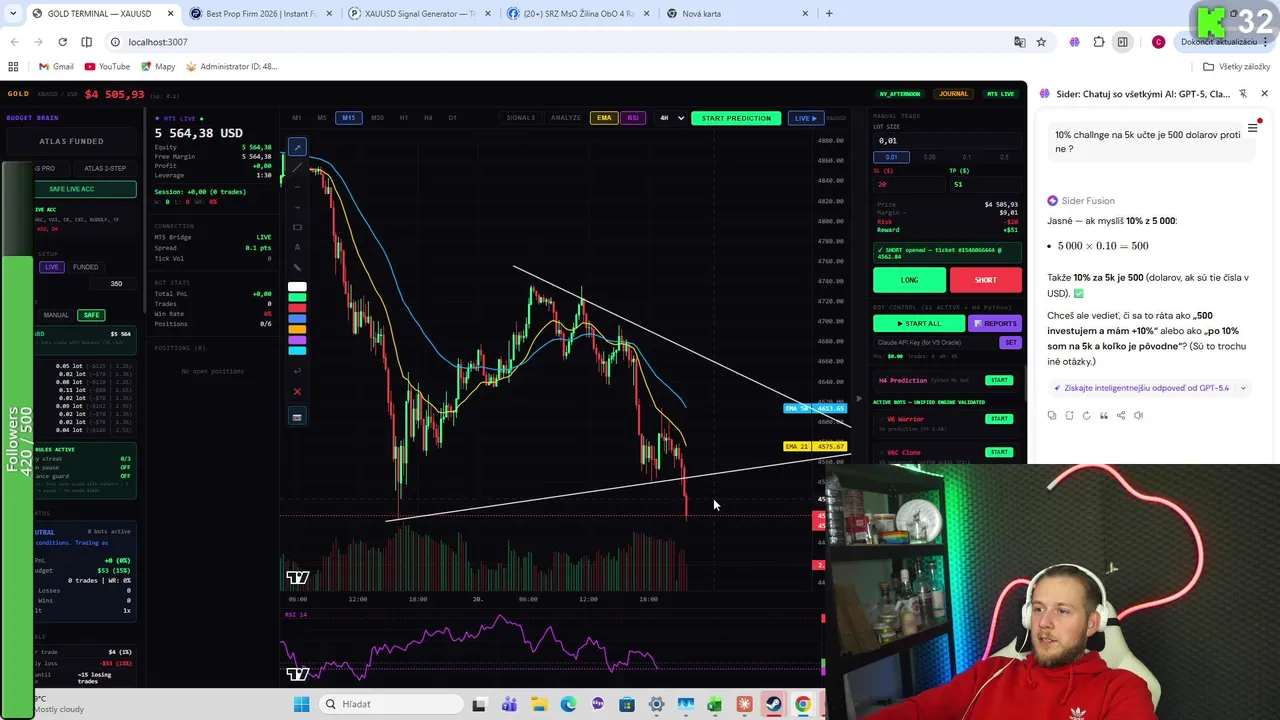Select the arrow cursor drawing tool
This screenshot has height=720, width=1280.
(297, 147)
